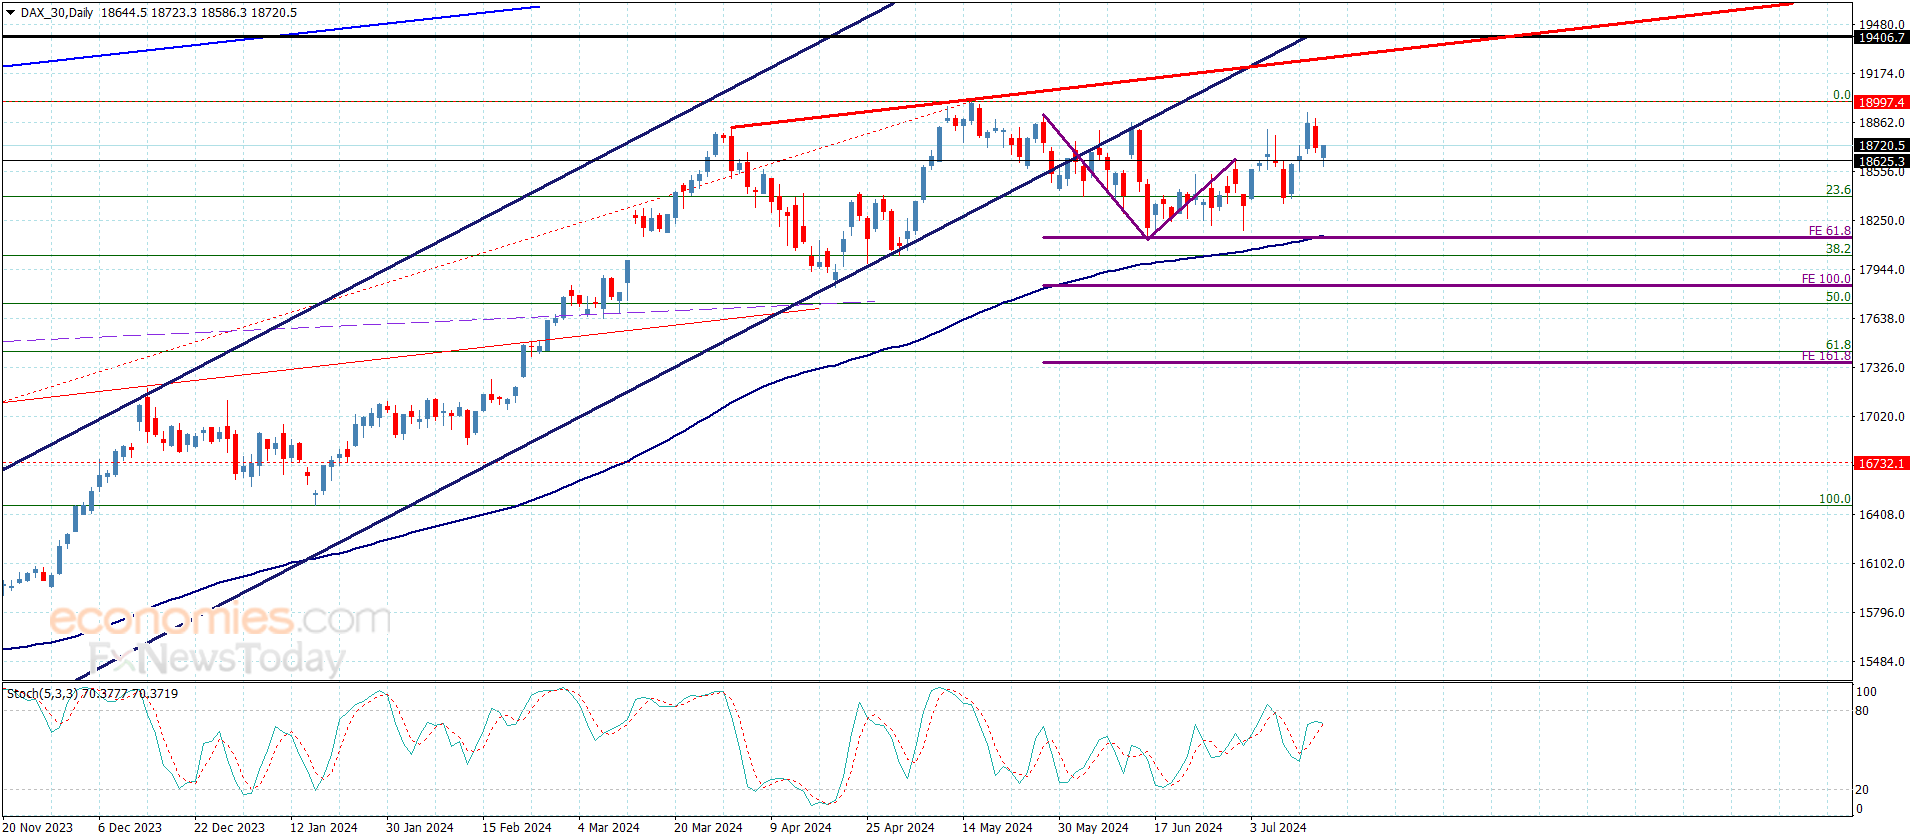Viewport: 1916px width, 840px height.
Task: Click the FE 100.0 expansion label
Action: 1826,279
